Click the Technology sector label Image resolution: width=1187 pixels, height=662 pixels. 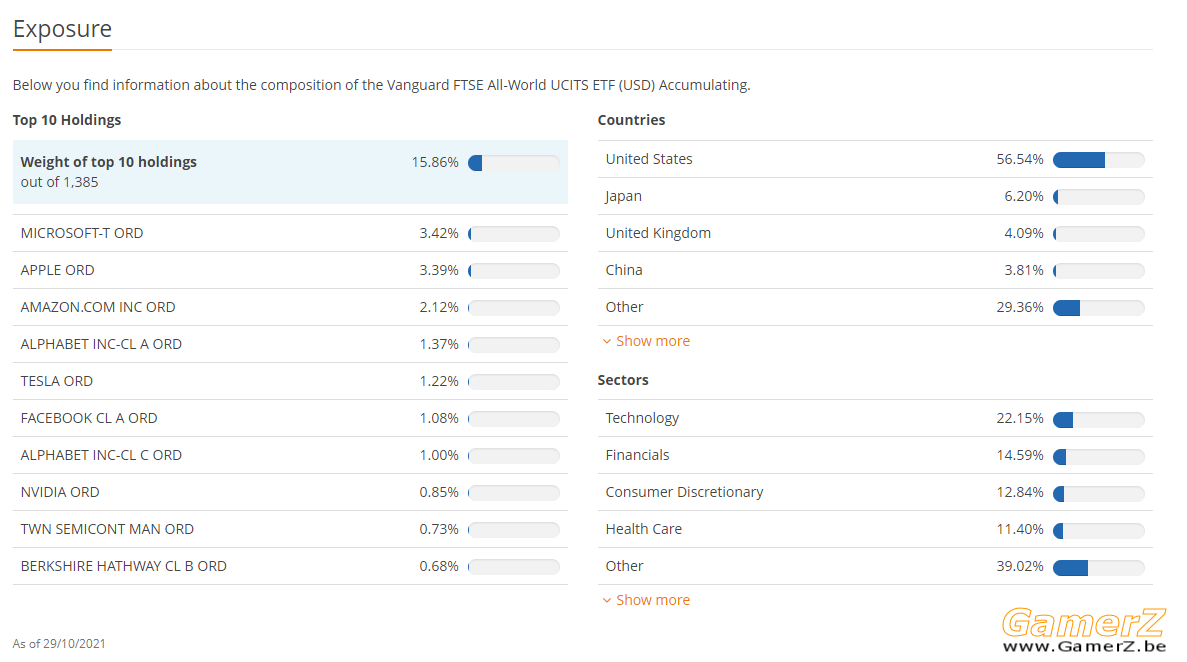(x=642, y=418)
